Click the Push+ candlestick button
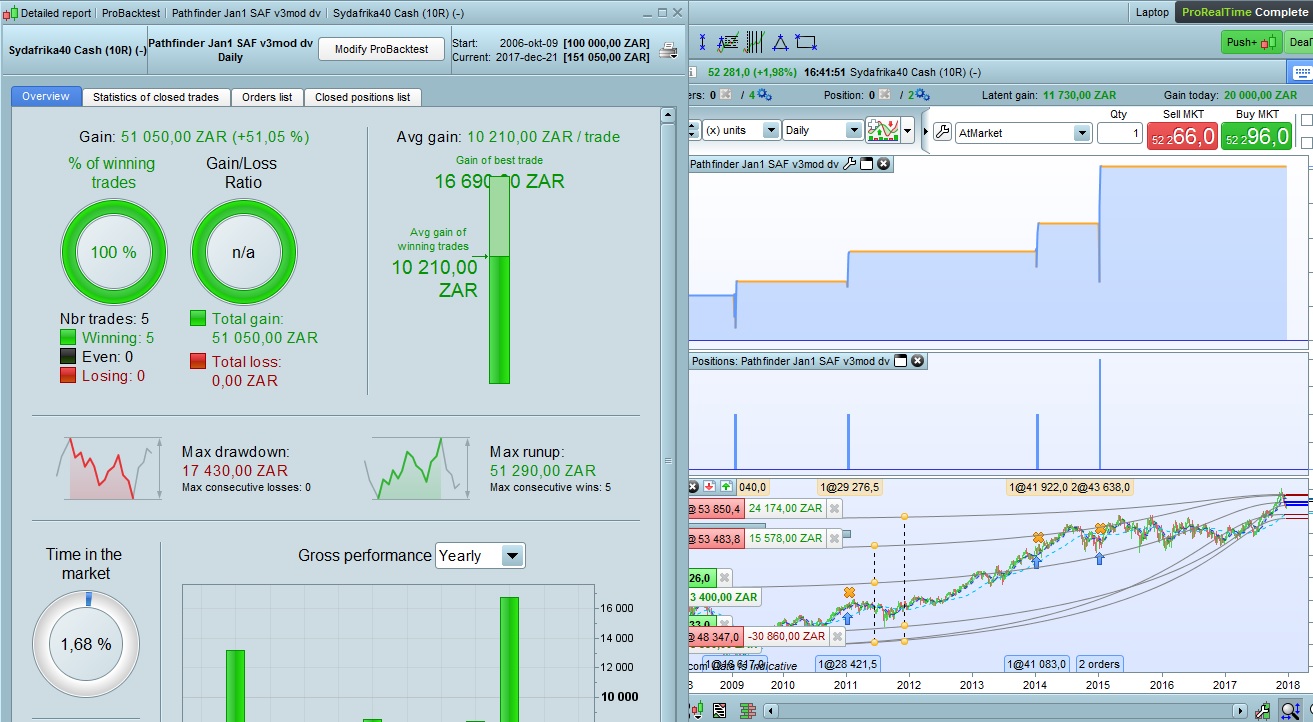 point(1251,42)
